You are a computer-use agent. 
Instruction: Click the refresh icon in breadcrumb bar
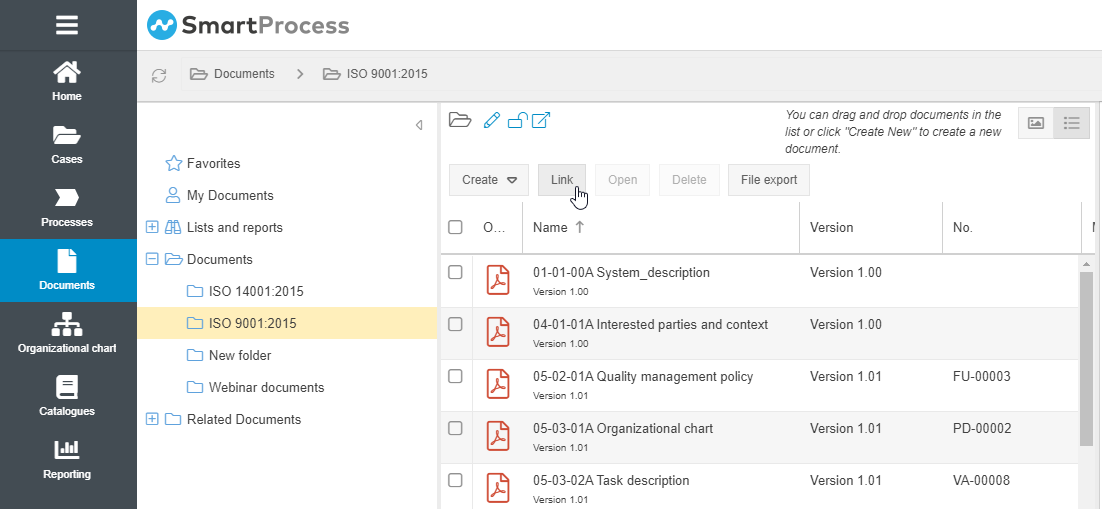[x=159, y=75]
